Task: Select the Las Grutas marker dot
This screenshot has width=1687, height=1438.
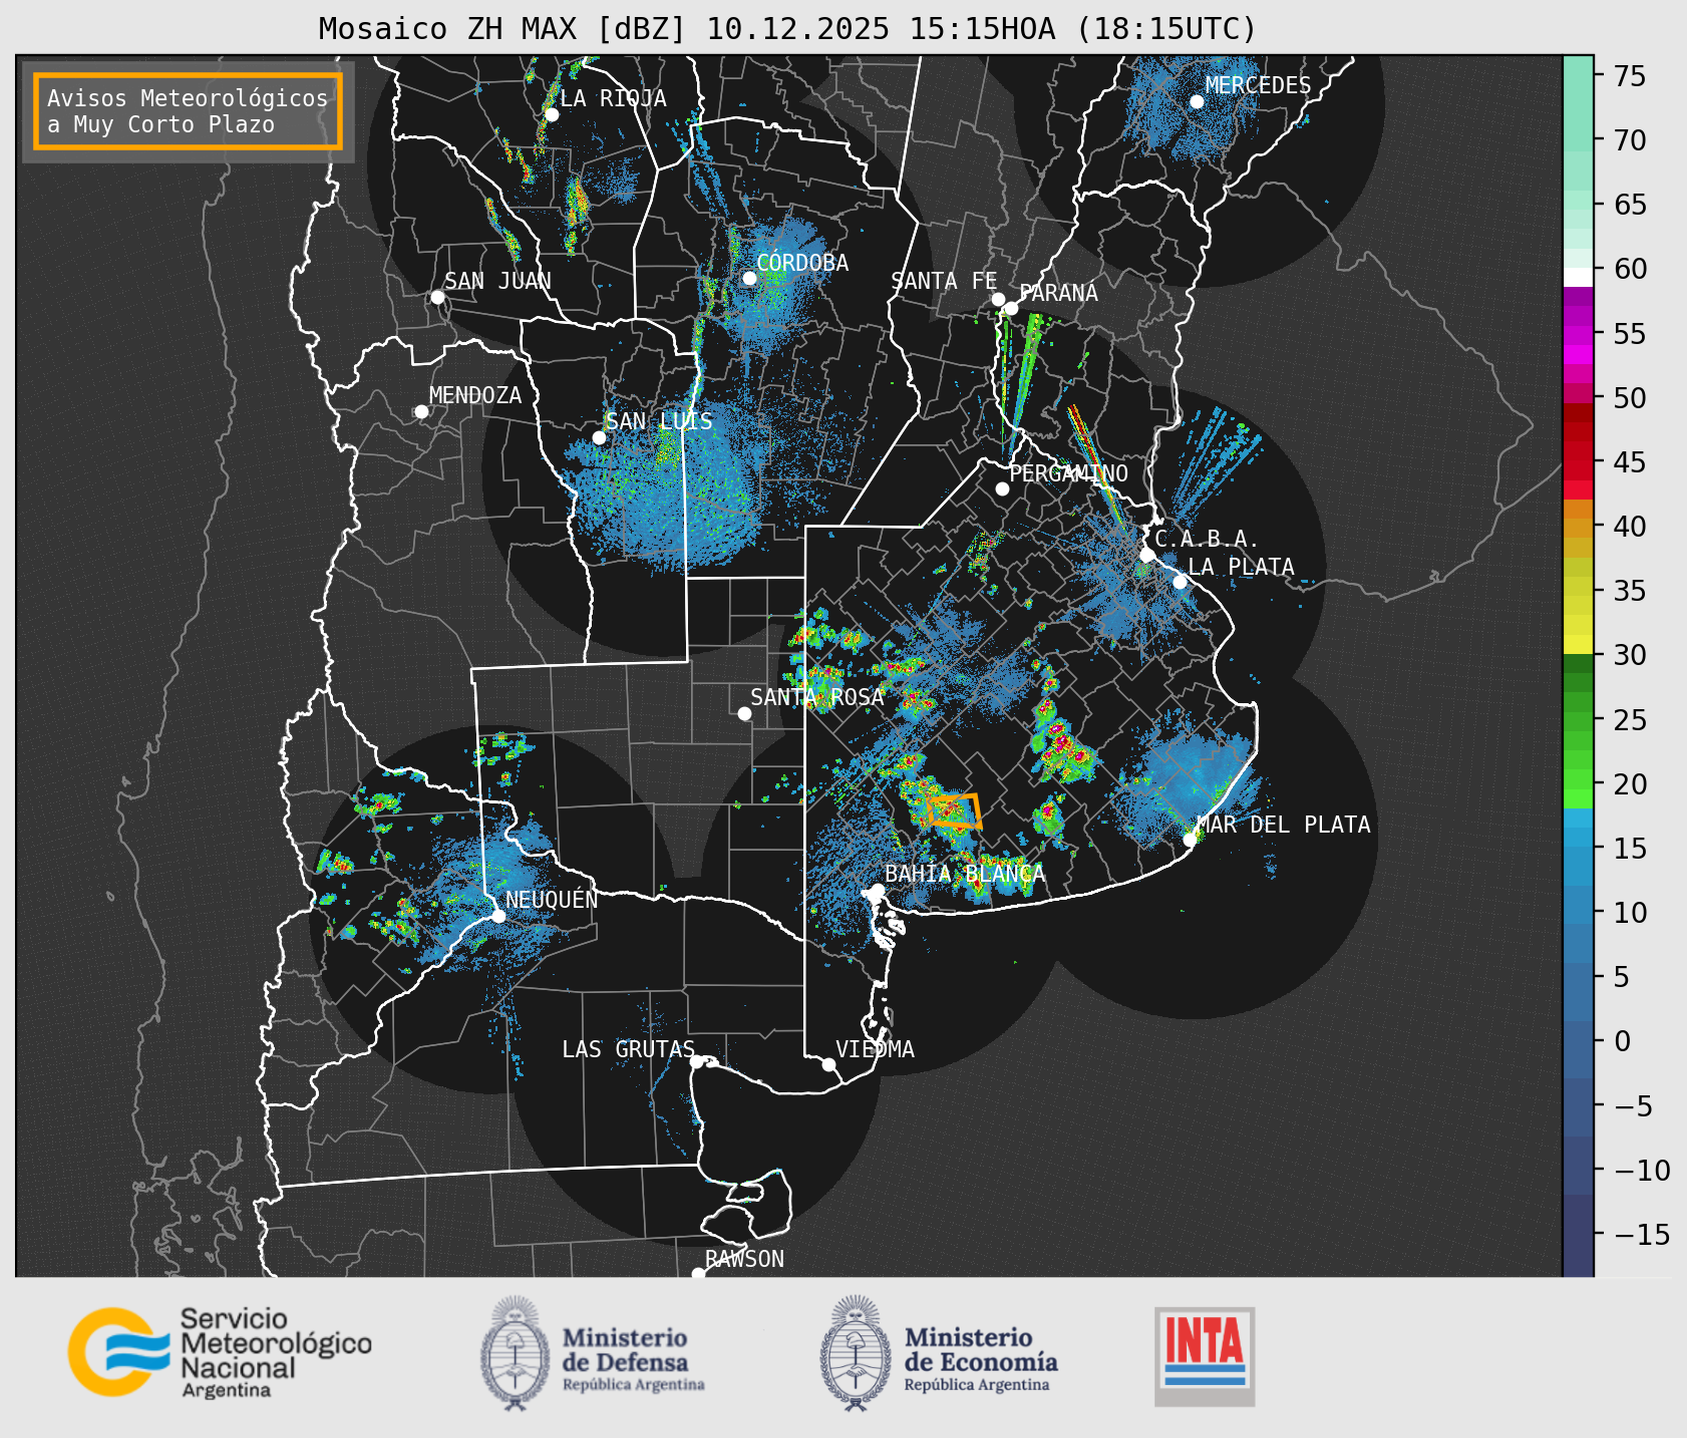Action: pos(696,1061)
